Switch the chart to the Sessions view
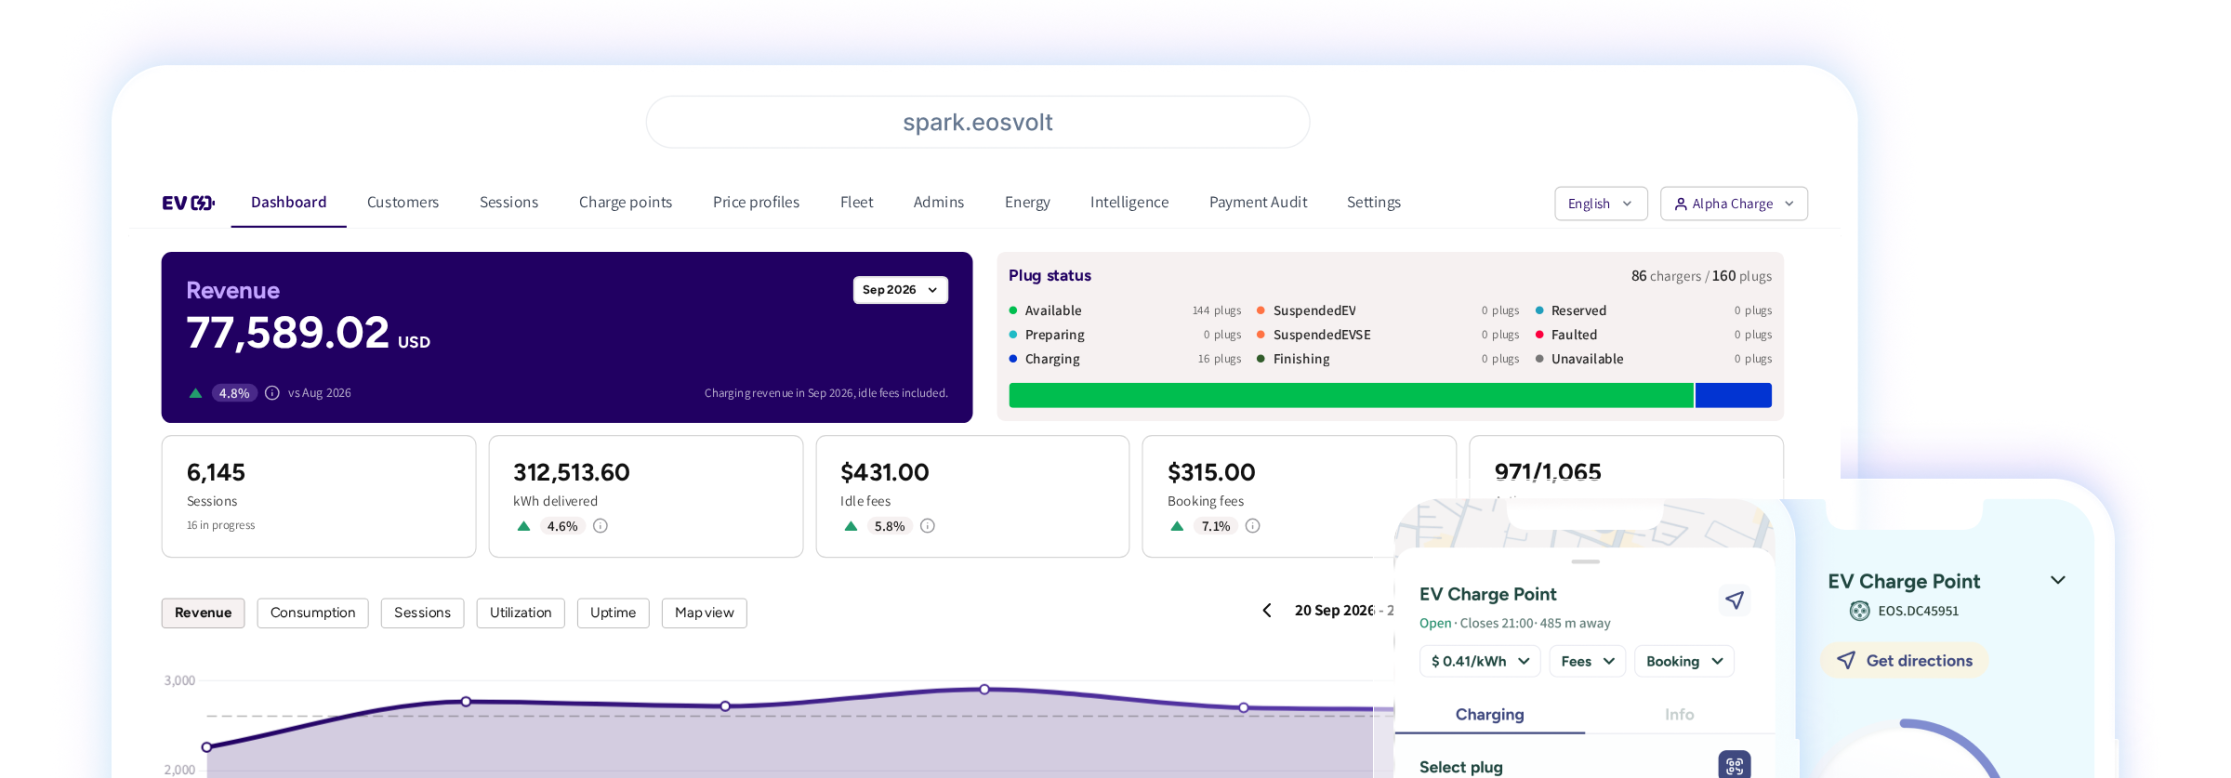The image size is (2231, 778). [x=422, y=613]
